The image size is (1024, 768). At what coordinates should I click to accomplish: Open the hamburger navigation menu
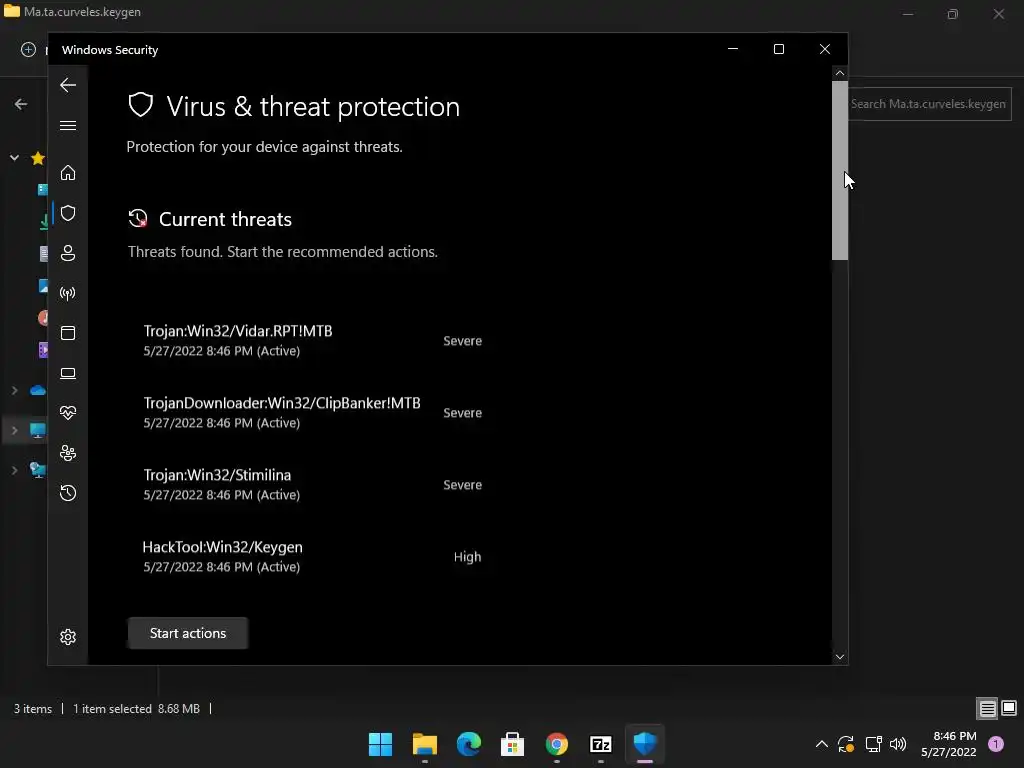68,125
